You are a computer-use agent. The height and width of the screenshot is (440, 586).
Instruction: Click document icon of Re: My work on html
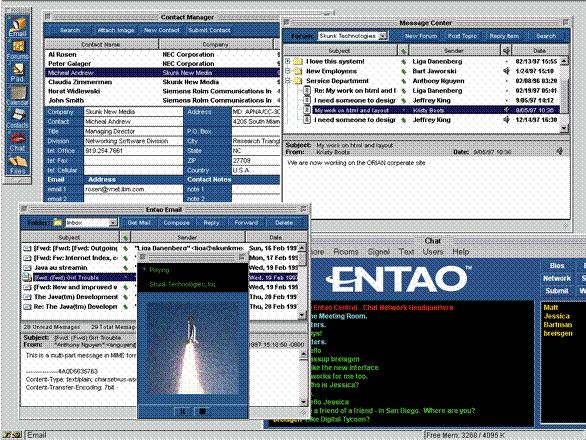tap(306, 90)
